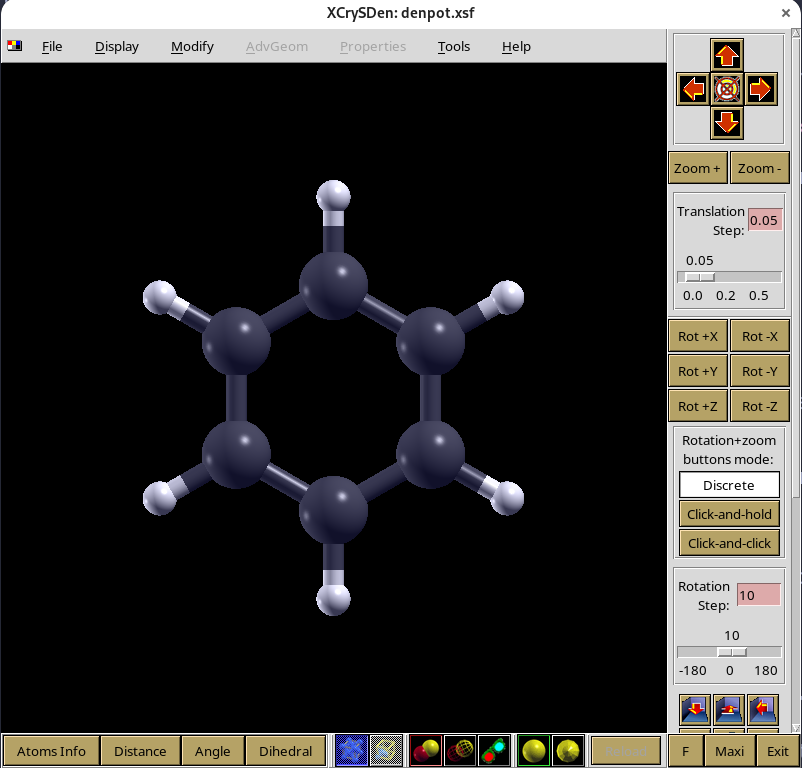This screenshot has width=802, height=768.
Task: Toggle the blue crystal cell display icon
Action: [352, 750]
